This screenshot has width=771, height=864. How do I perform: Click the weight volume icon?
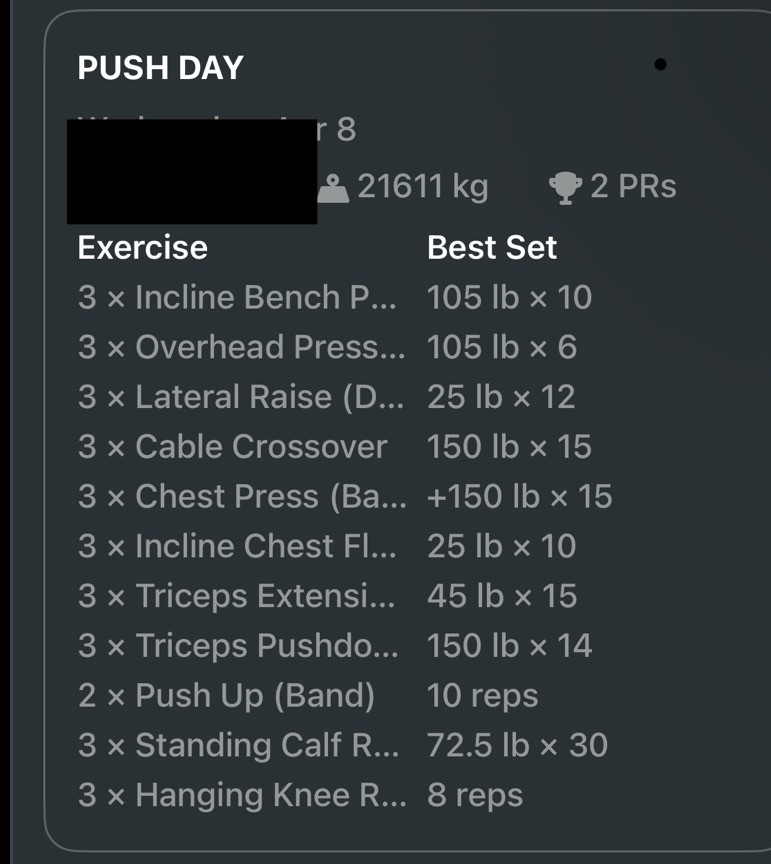pyautogui.click(x=333, y=187)
